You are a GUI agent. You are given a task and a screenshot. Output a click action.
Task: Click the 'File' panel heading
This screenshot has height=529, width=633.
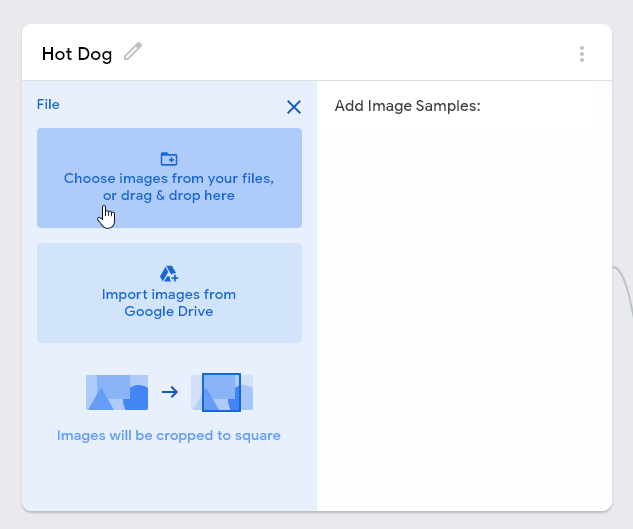(x=48, y=104)
